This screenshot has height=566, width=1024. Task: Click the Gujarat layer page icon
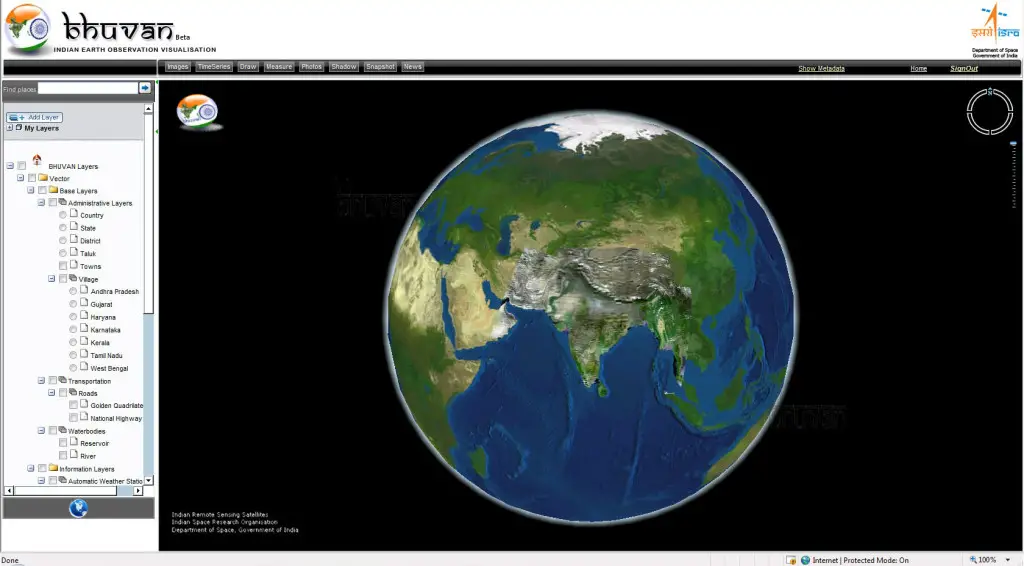click(84, 302)
